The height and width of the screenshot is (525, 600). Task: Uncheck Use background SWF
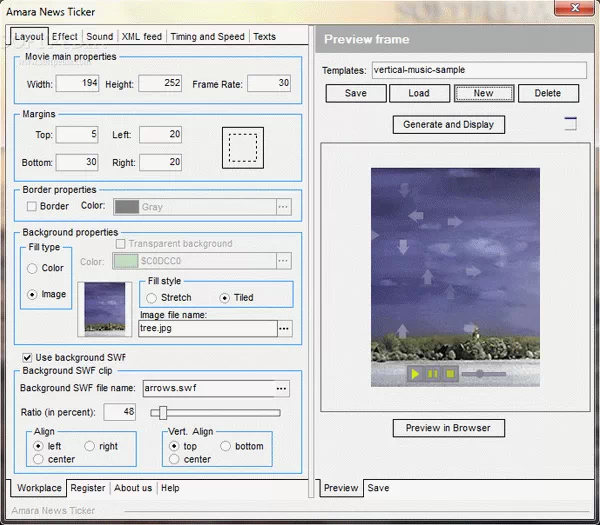pyautogui.click(x=27, y=357)
